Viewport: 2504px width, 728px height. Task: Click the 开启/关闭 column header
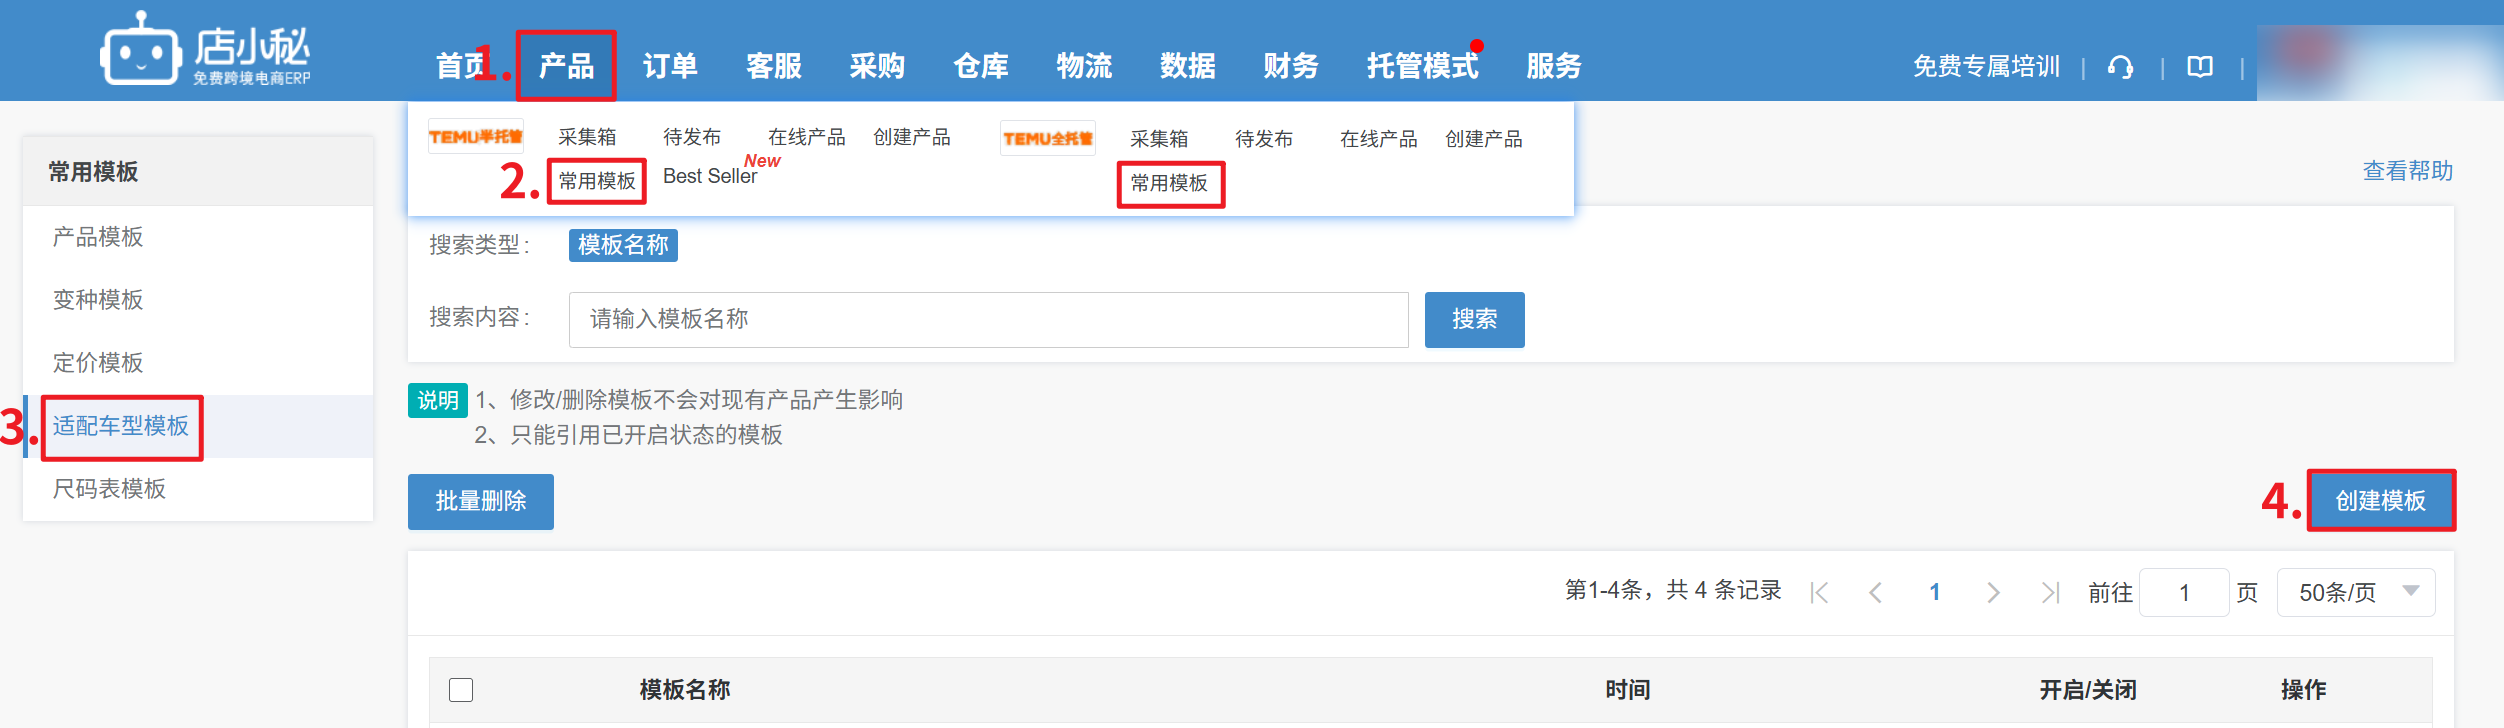[x=2088, y=690]
